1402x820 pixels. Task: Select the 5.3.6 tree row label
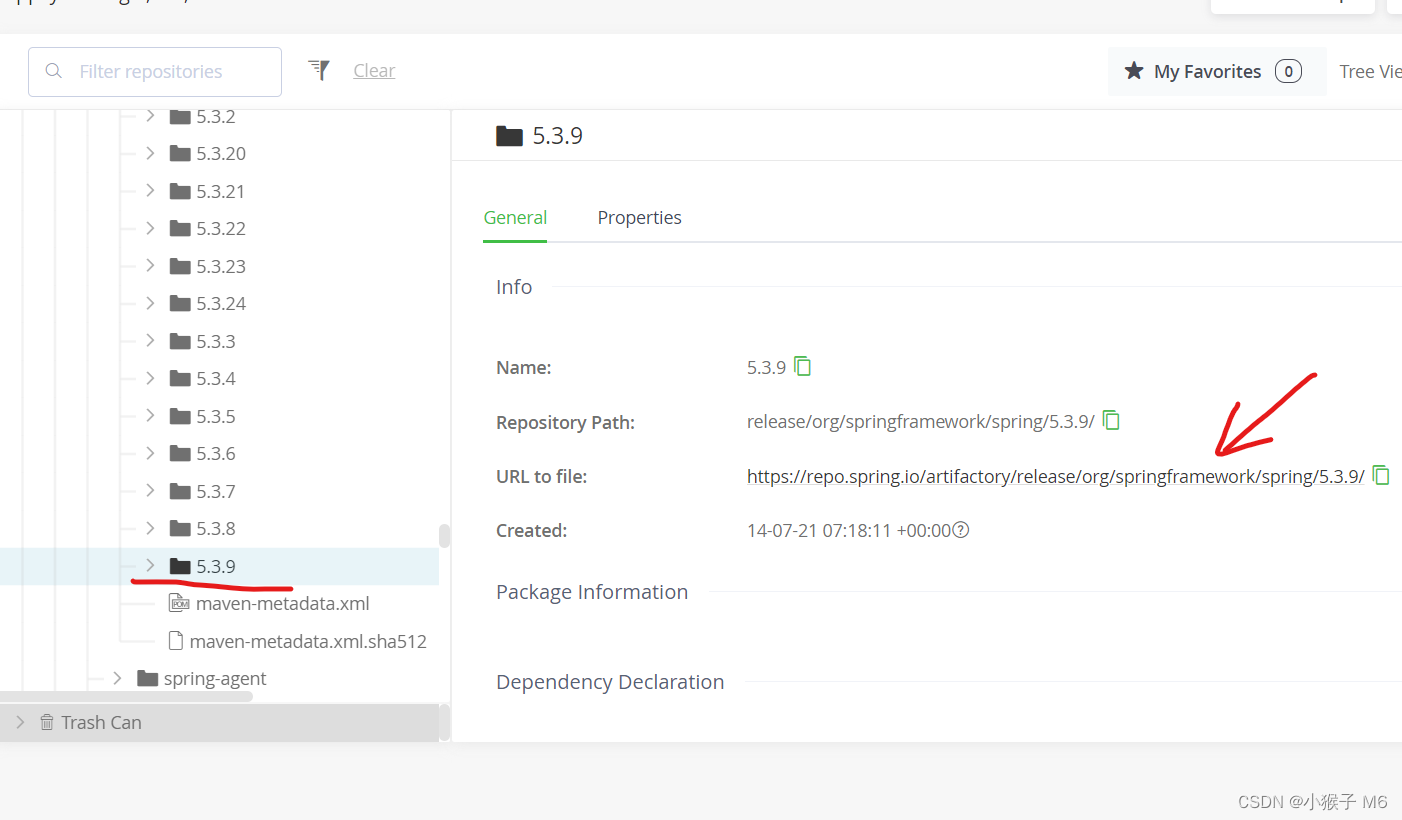216,453
